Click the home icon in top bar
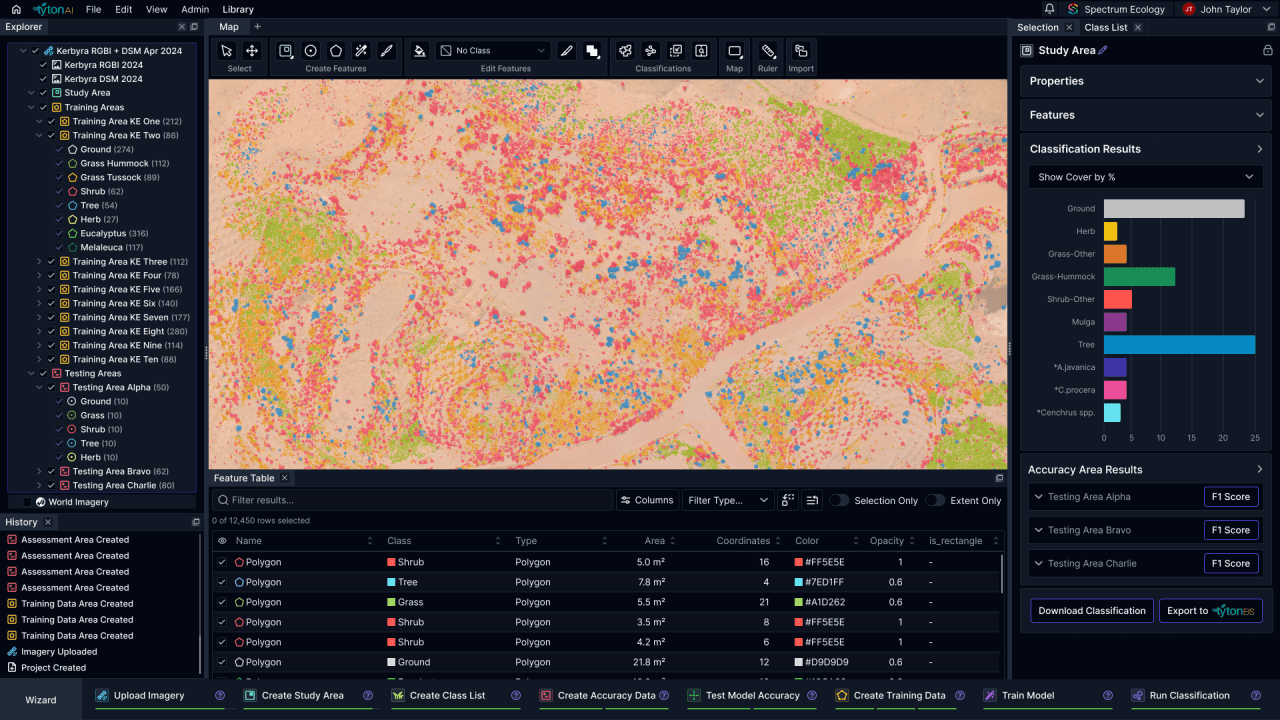This screenshot has width=1280, height=720. pyautogui.click(x=16, y=9)
